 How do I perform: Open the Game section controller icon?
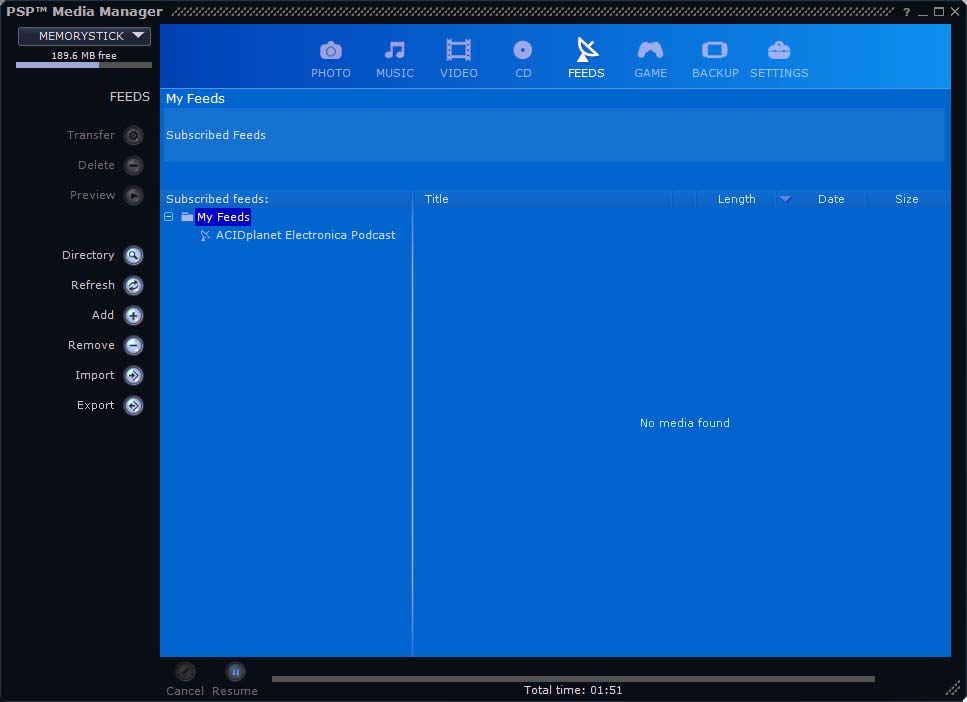650,50
